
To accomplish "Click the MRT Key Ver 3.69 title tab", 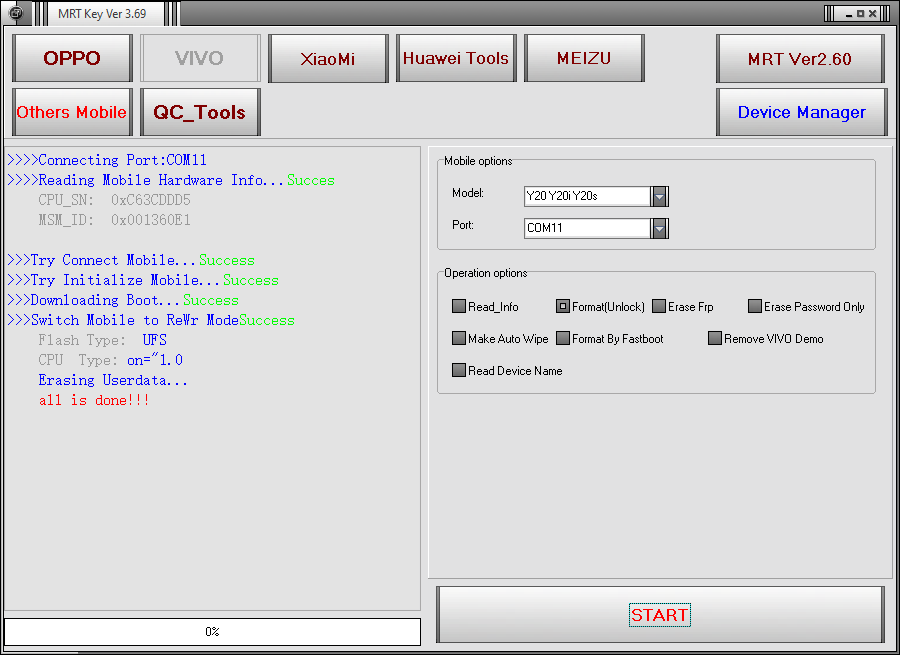I will click(x=102, y=14).
